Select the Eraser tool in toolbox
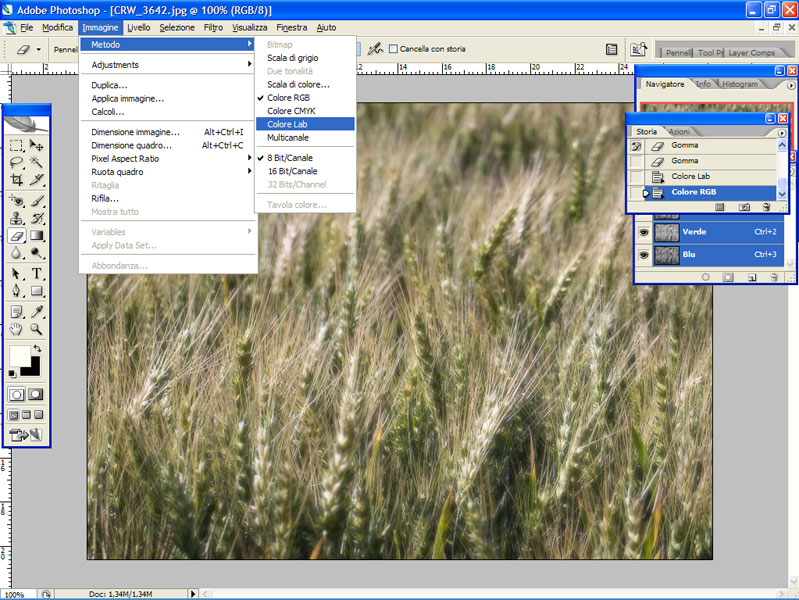The width and height of the screenshot is (799, 600). click(x=16, y=236)
